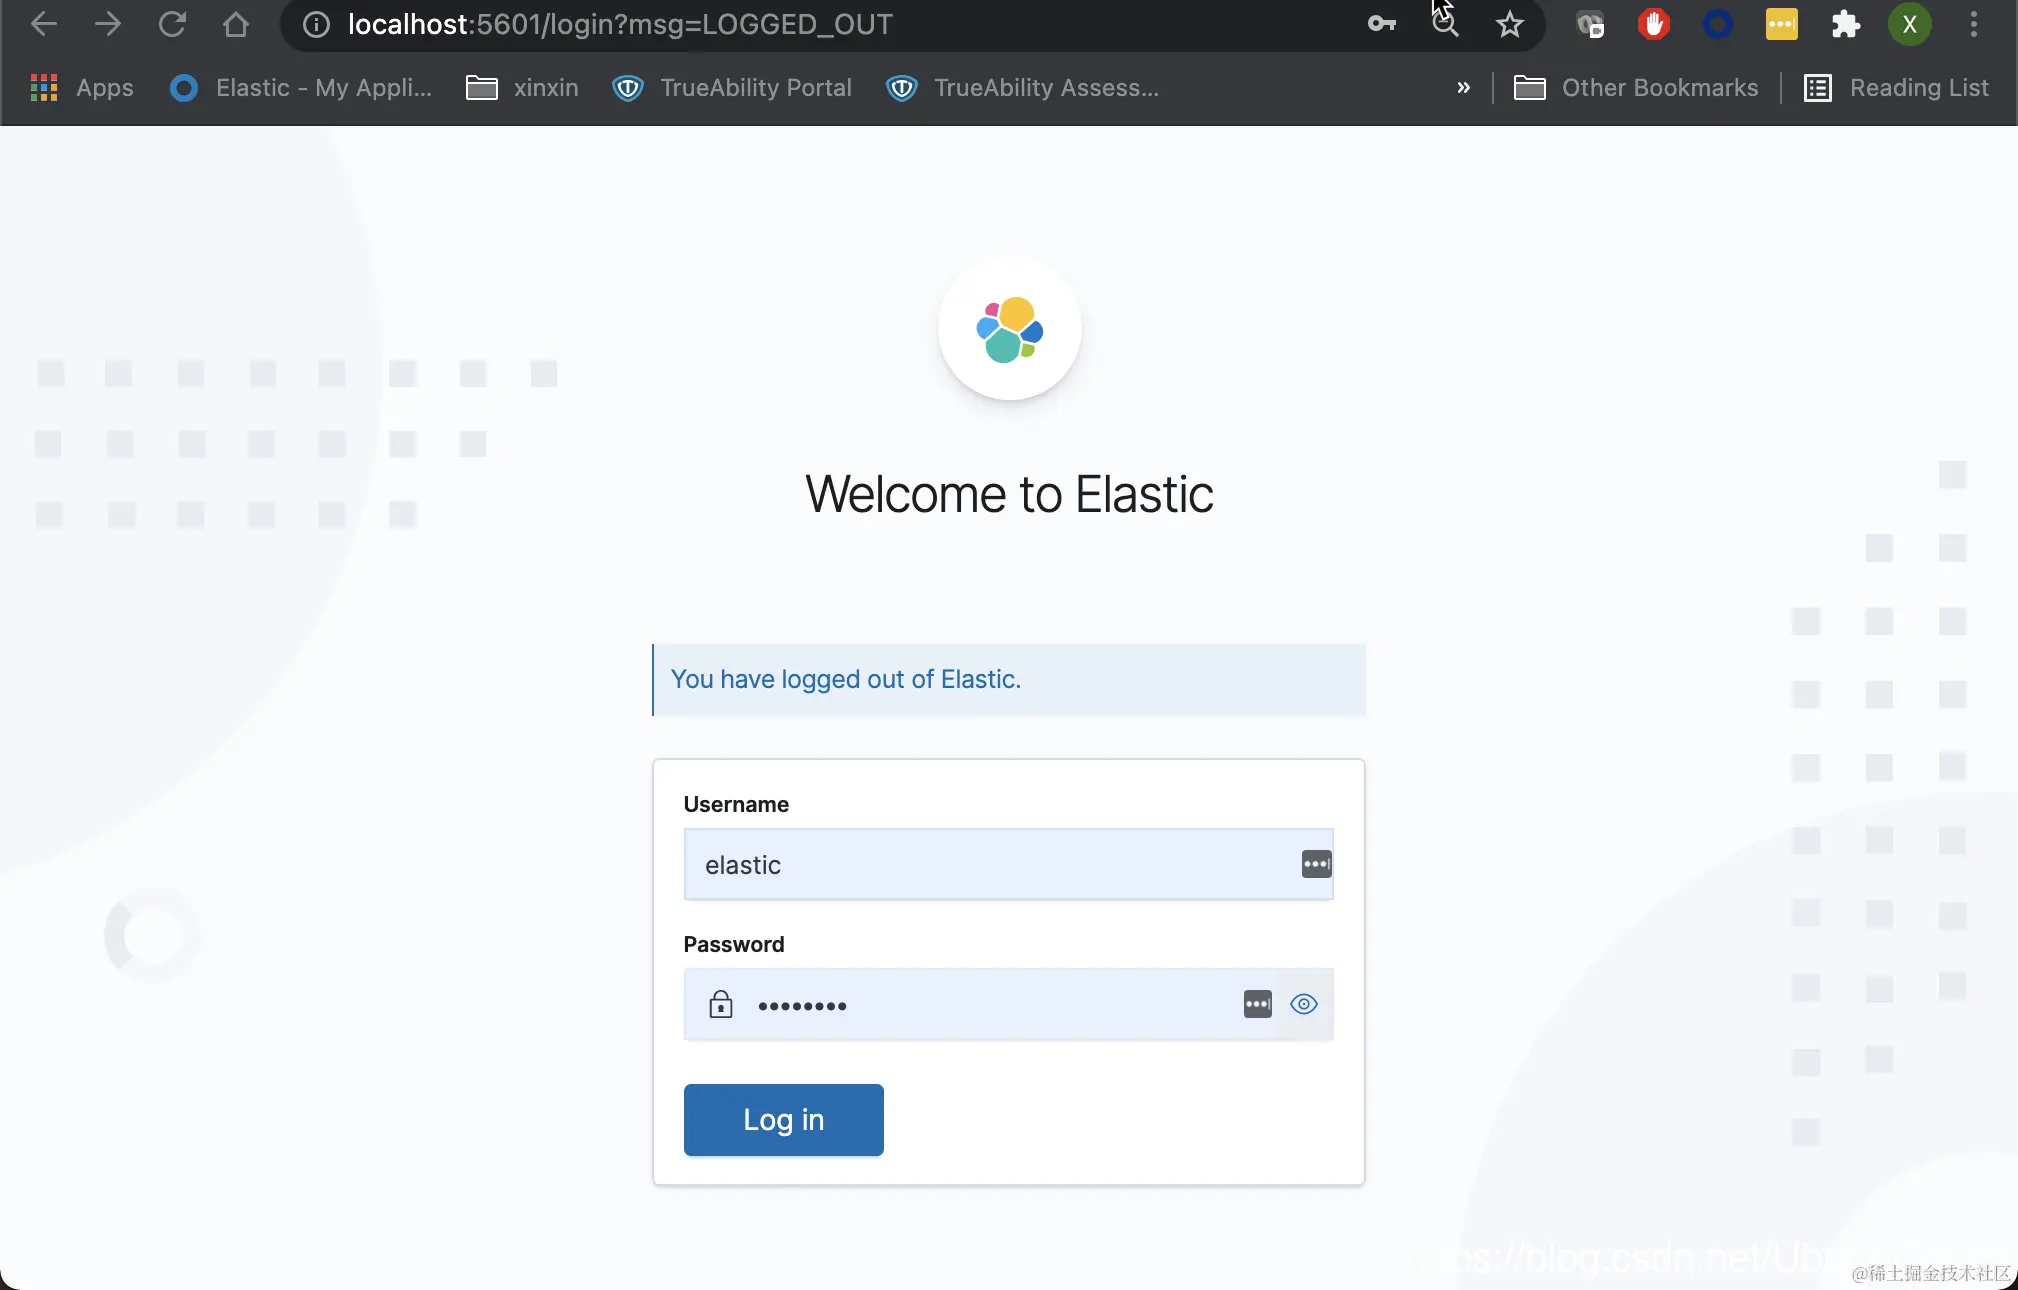Open the Extensions puzzle icon
The width and height of the screenshot is (2018, 1290).
click(1845, 24)
